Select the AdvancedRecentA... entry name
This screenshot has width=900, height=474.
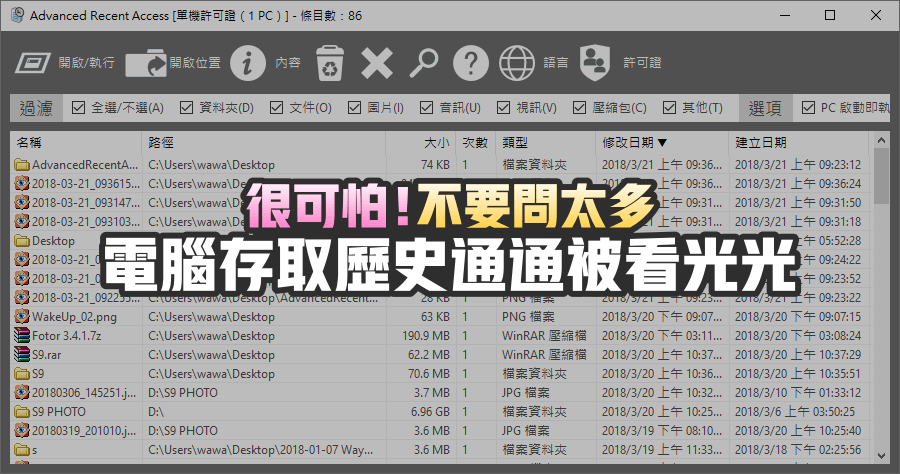point(85,165)
